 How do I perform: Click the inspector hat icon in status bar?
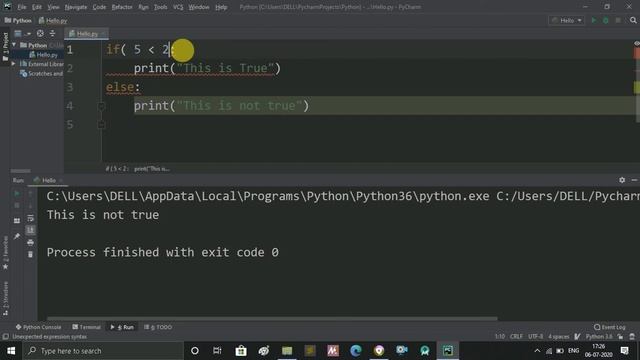pos(632,336)
